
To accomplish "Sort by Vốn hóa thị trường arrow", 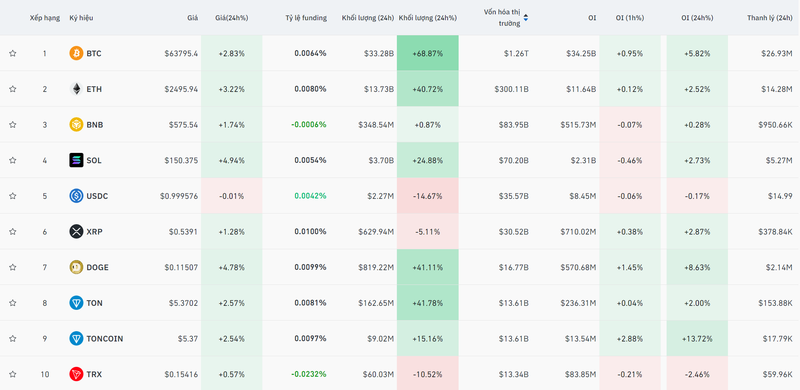I will [x=526, y=18].
